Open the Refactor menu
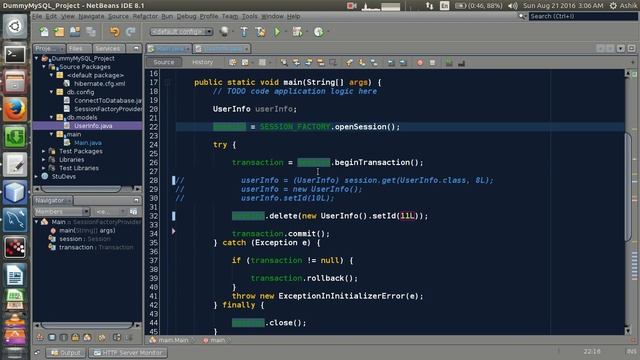 pos(145,16)
